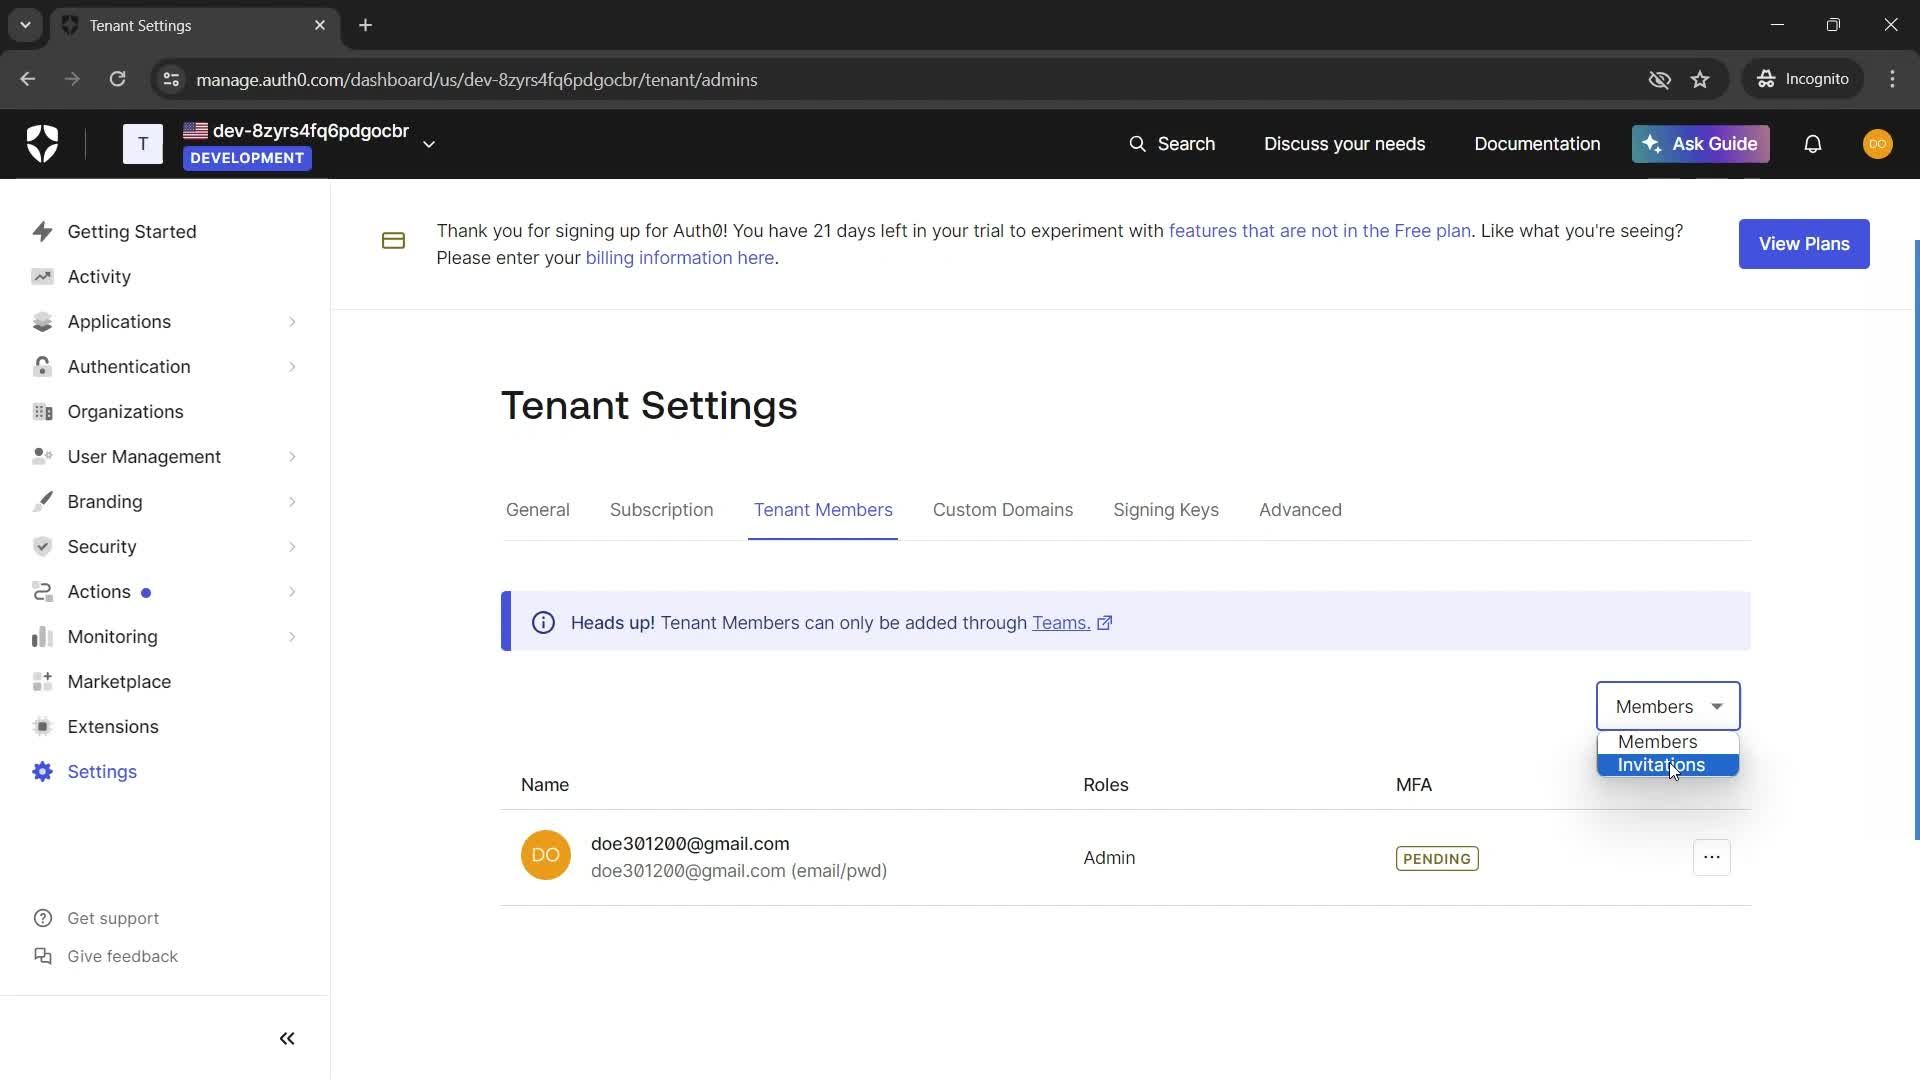Click the Actions flow icon
Screen dimensions: 1920x1080
pyautogui.click(x=42, y=592)
